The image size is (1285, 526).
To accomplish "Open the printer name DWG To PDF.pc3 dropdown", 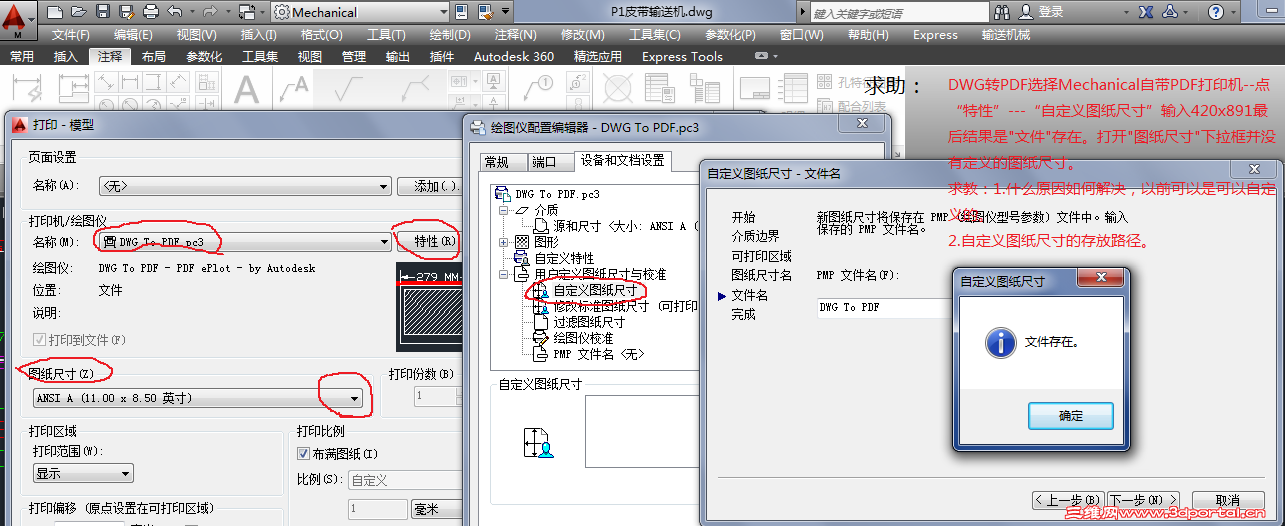I will (x=243, y=242).
